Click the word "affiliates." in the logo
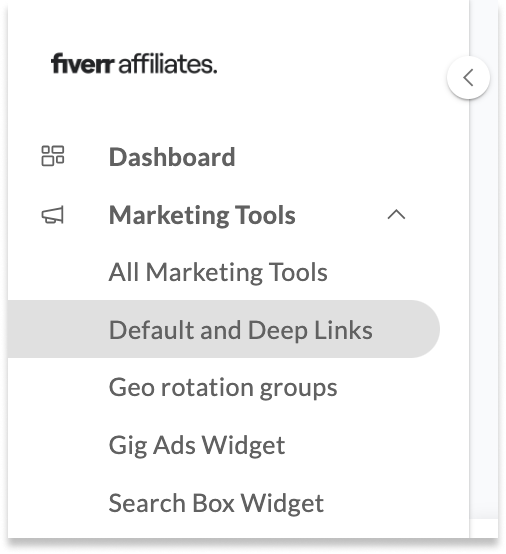 (x=167, y=64)
